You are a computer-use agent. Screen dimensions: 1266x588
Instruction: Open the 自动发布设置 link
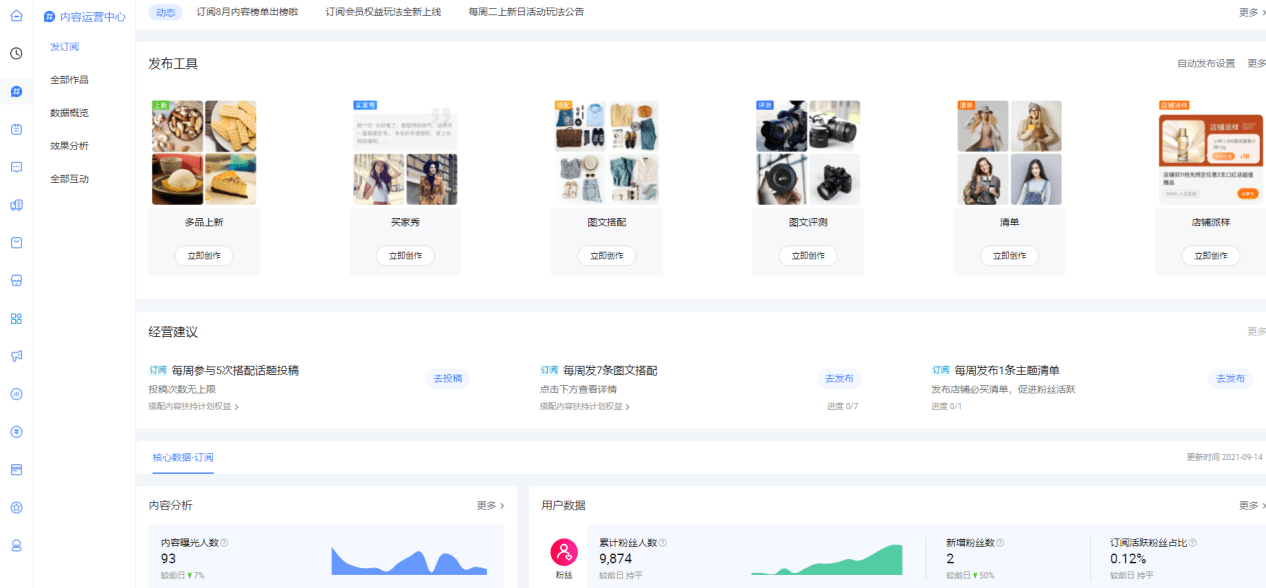click(x=1206, y=63)
